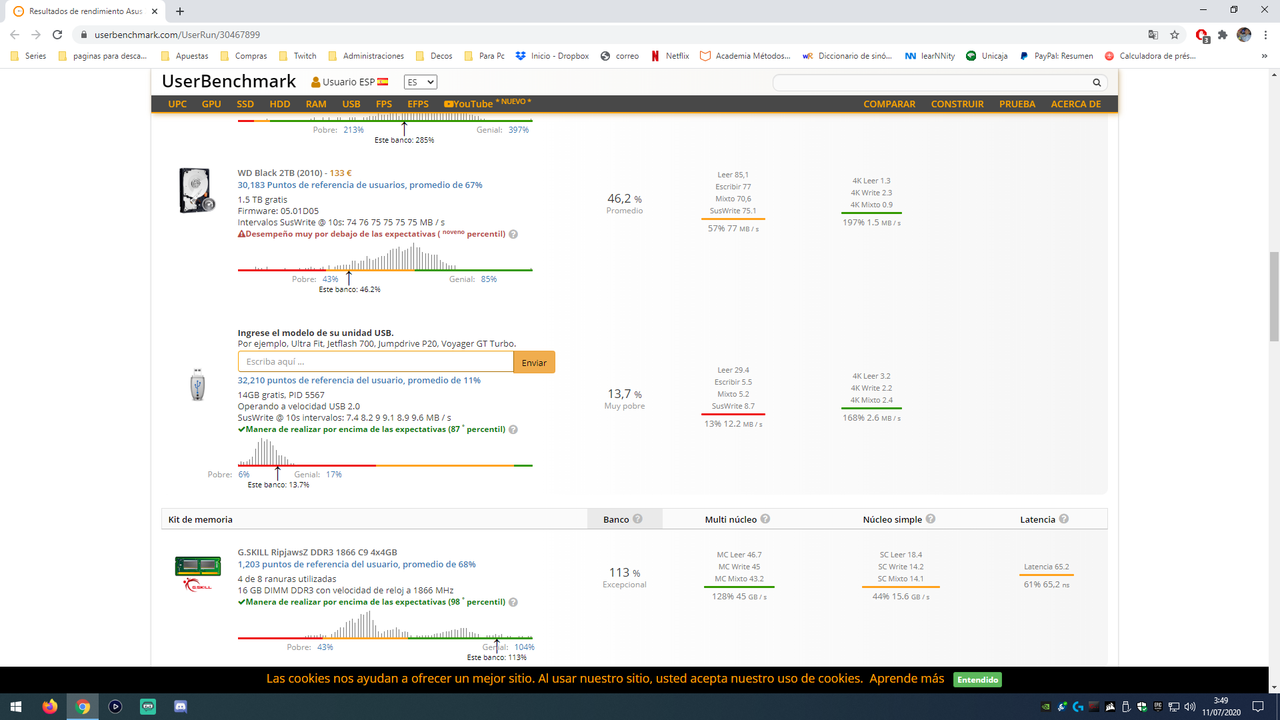Click help icon next to Latencia header
The width and height of the screenshot is (1280, 720).
[x=1063, y=519]
